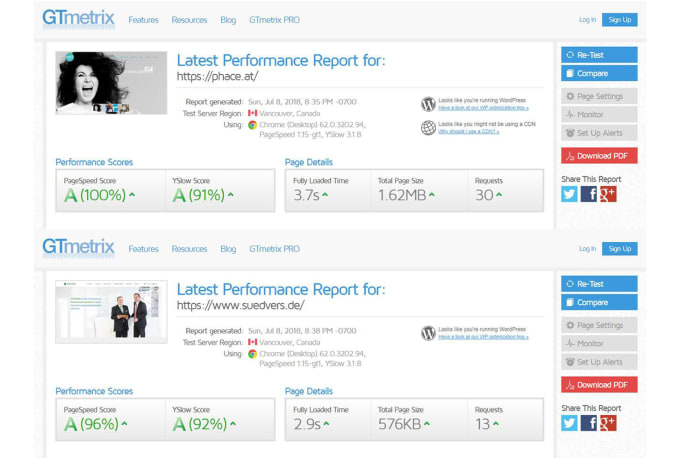680x458 pixels.
Task: Click the Chrome icon in the phace.at report
Action: click(x=252, y=125)
